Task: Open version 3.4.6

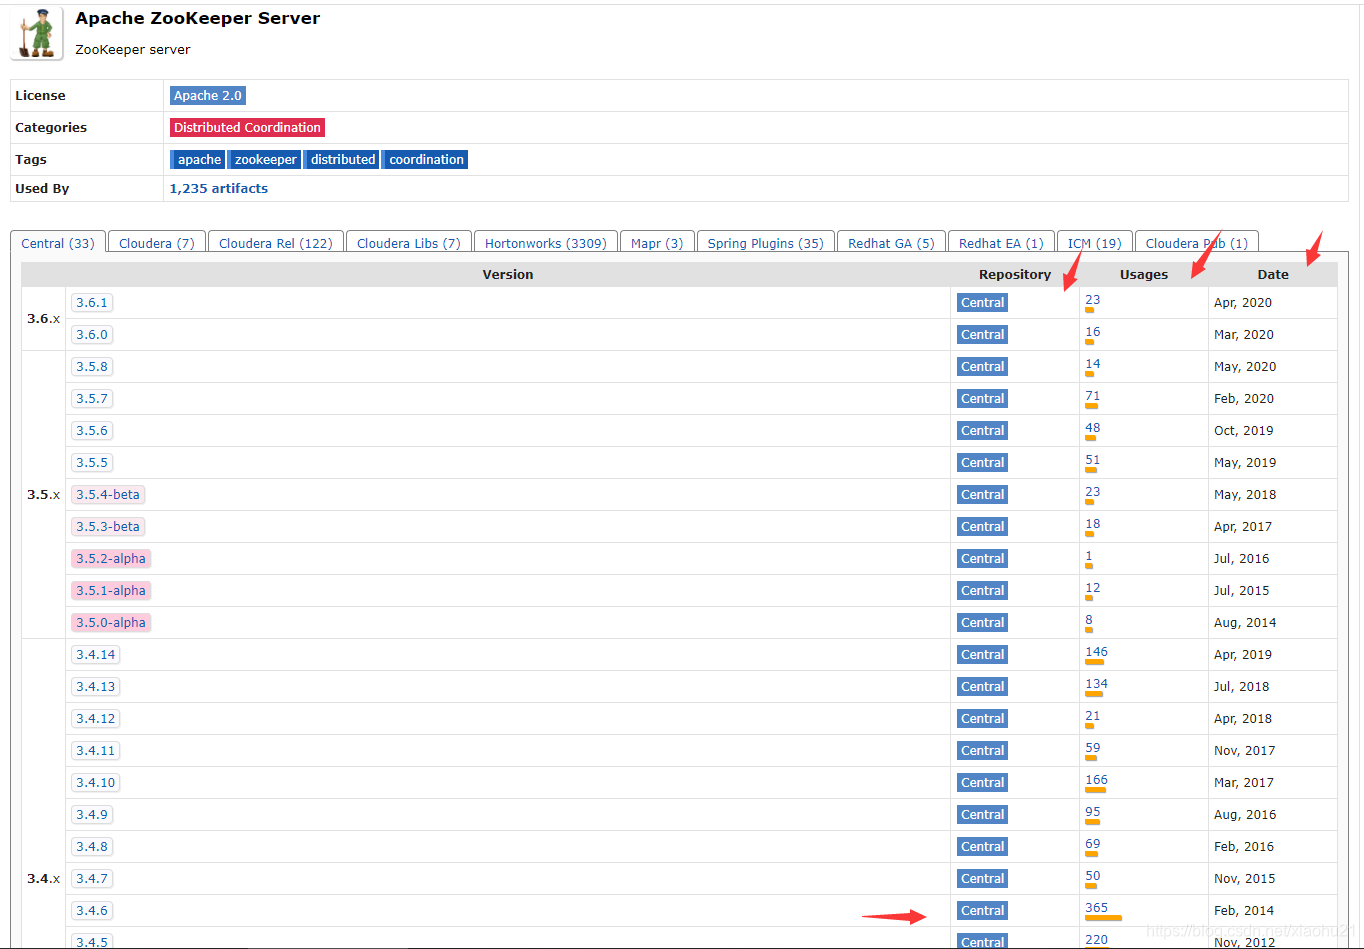Action: [91, 910]
